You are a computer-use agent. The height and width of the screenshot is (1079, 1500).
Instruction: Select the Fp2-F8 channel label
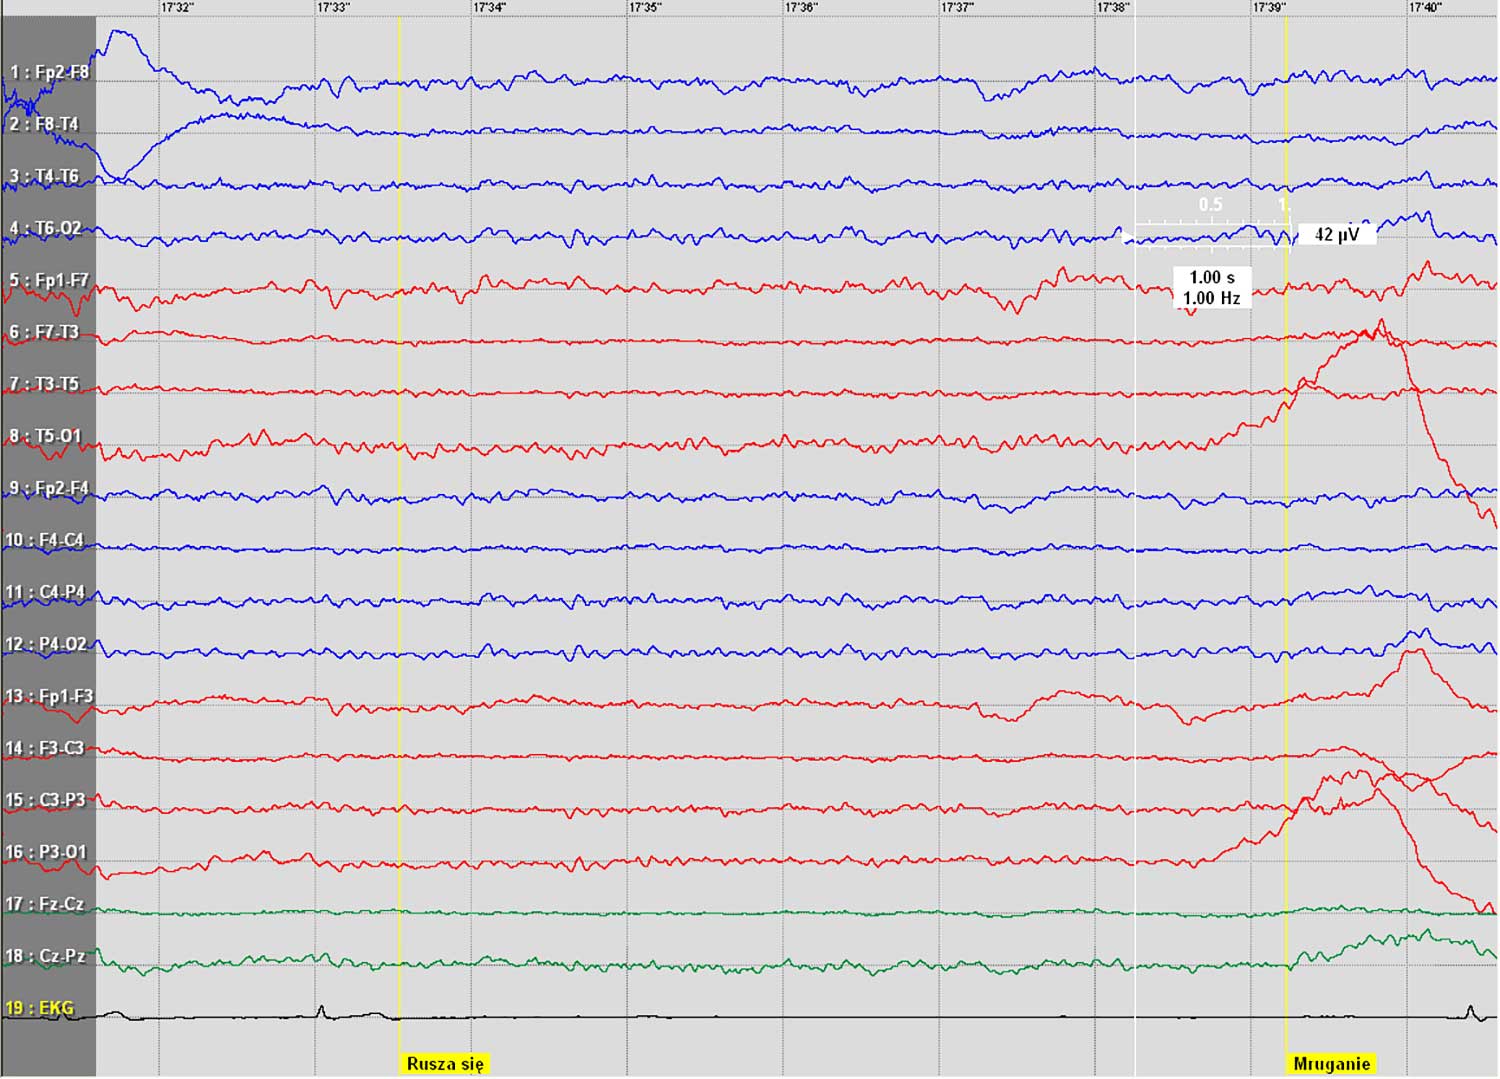click(49, 72)
